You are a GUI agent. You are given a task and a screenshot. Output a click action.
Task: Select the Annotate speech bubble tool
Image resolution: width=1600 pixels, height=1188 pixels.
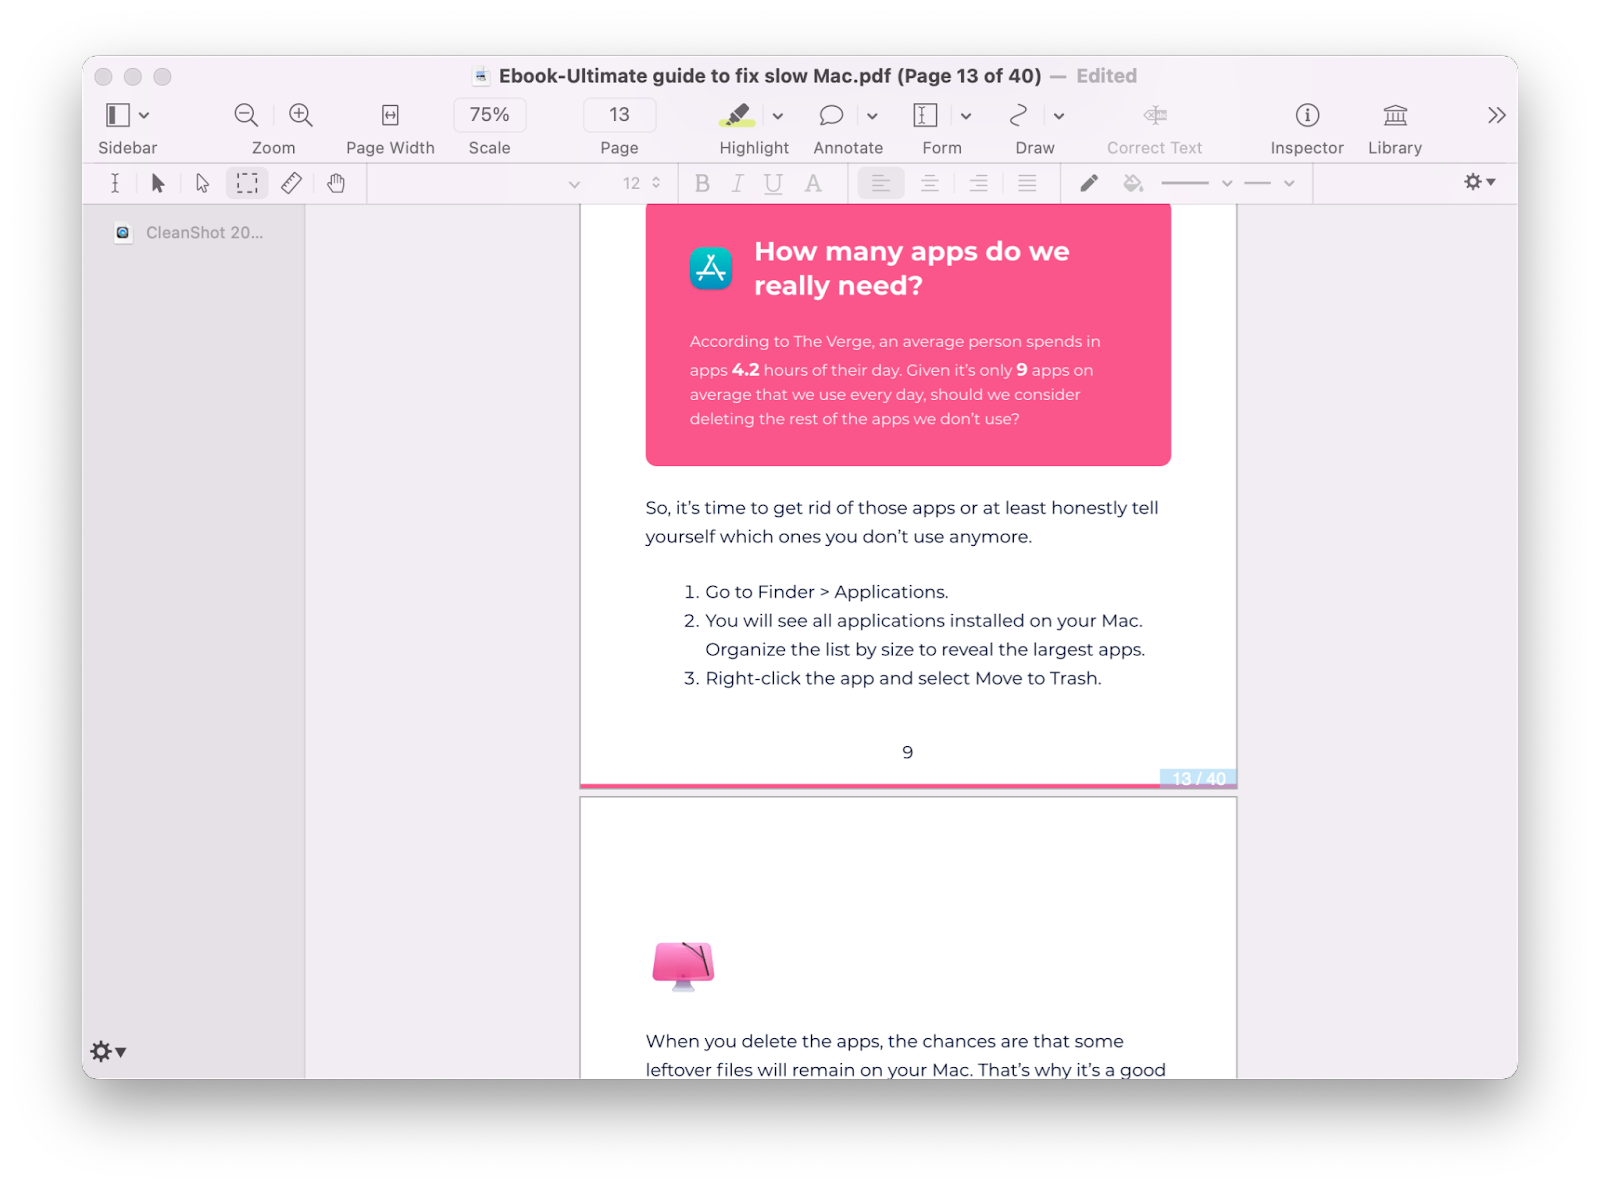click(831, 115)
